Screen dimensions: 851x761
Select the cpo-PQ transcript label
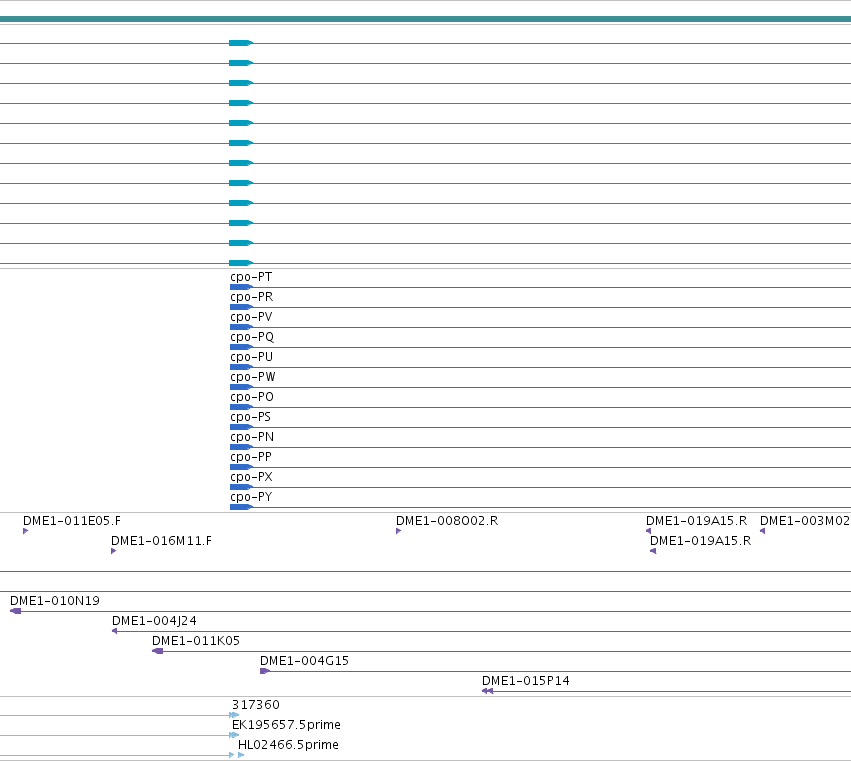[x=252, y=337]
